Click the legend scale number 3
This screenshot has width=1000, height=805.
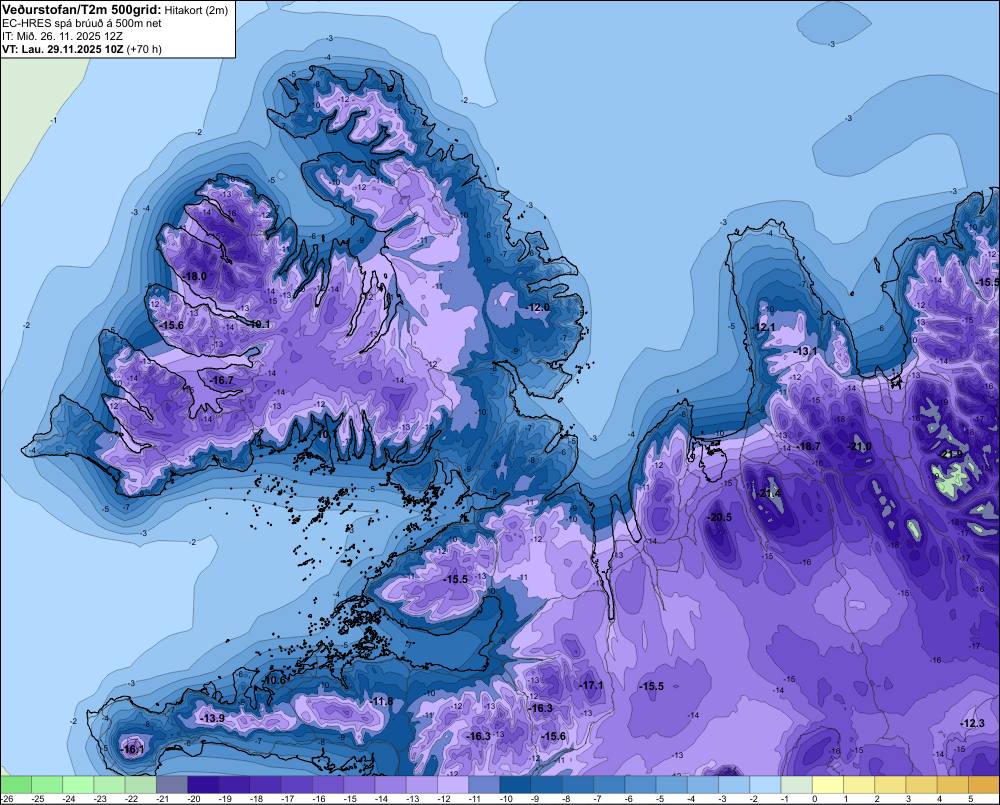908,799
